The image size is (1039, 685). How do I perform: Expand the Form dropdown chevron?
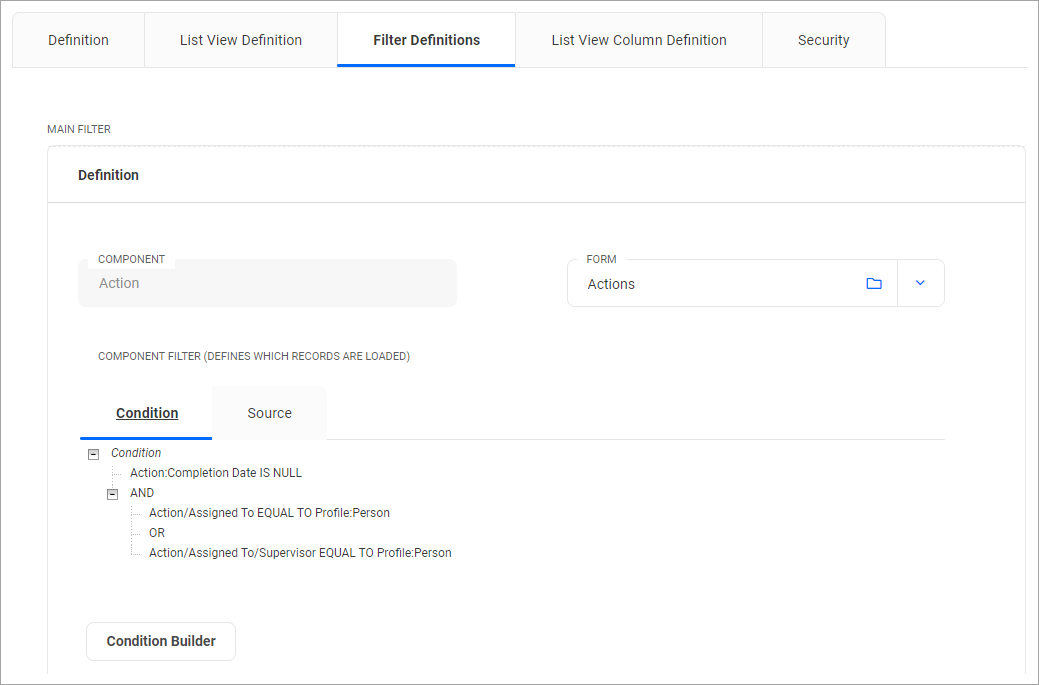pos(920,284)
